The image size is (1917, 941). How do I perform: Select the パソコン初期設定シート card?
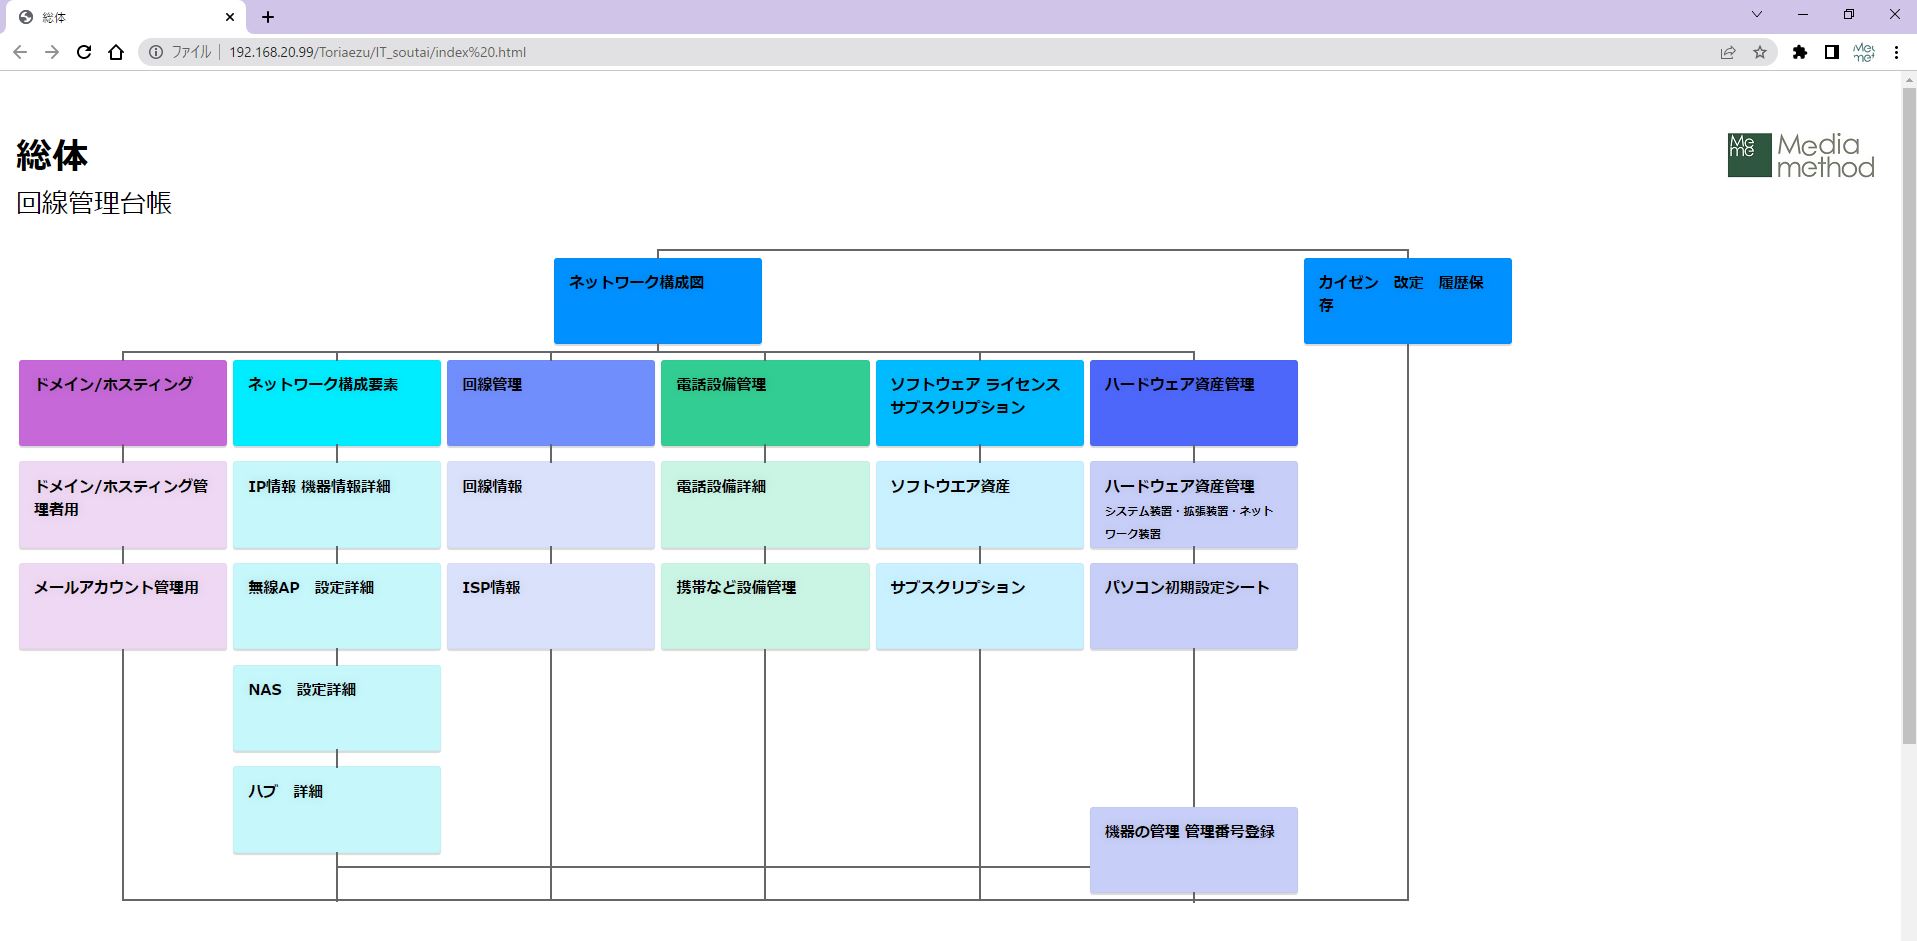pos(1193,606)
